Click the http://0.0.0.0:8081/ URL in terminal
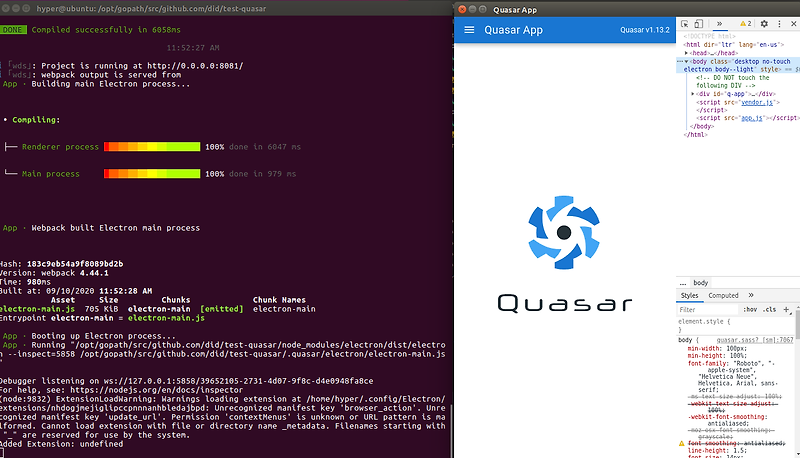The height and width of the screenshot is (458, 800). click(x=195, y=66)
